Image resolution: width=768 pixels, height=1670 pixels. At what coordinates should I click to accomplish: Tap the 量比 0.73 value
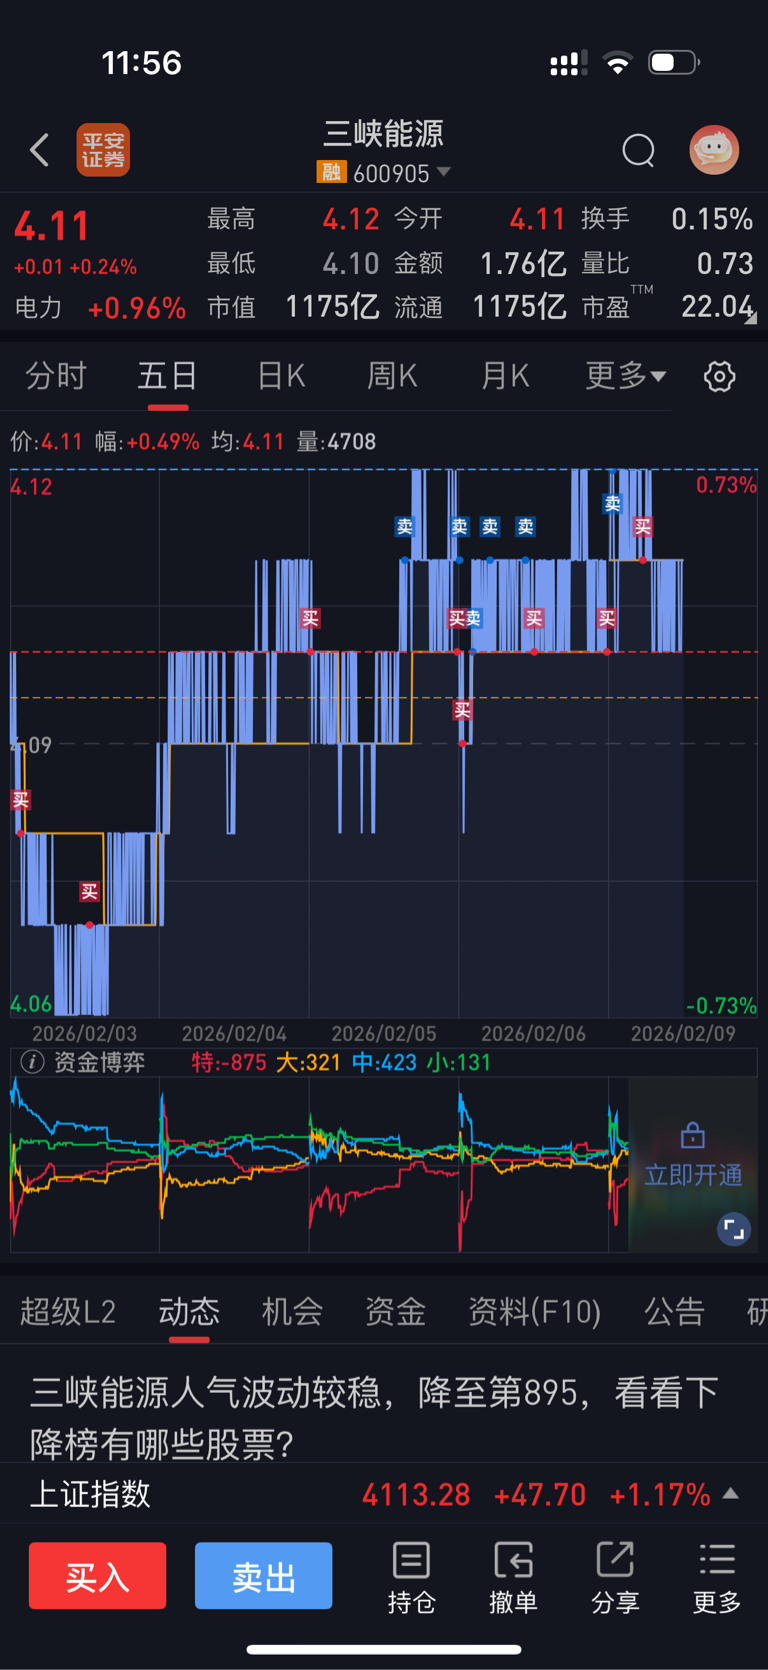click(724, 263)
